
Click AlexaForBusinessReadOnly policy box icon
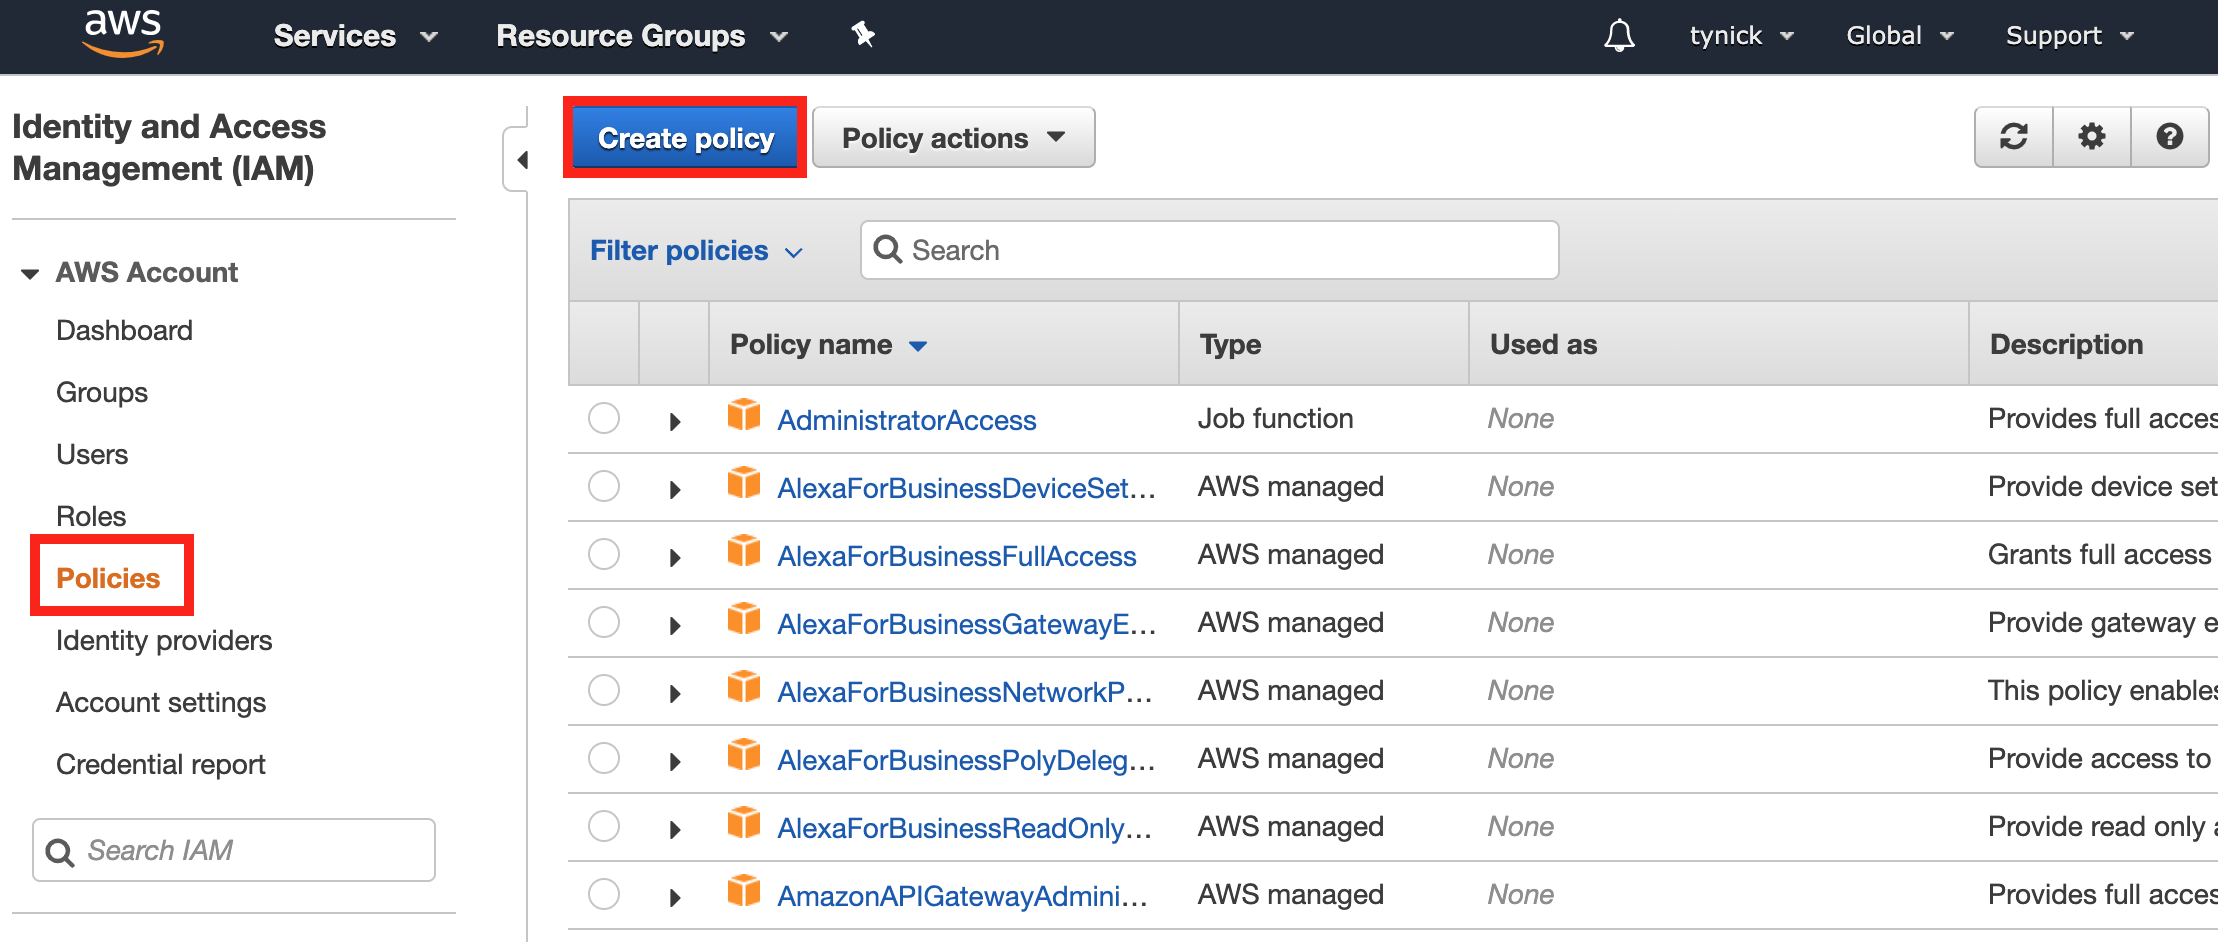click(x=744, y=822)
